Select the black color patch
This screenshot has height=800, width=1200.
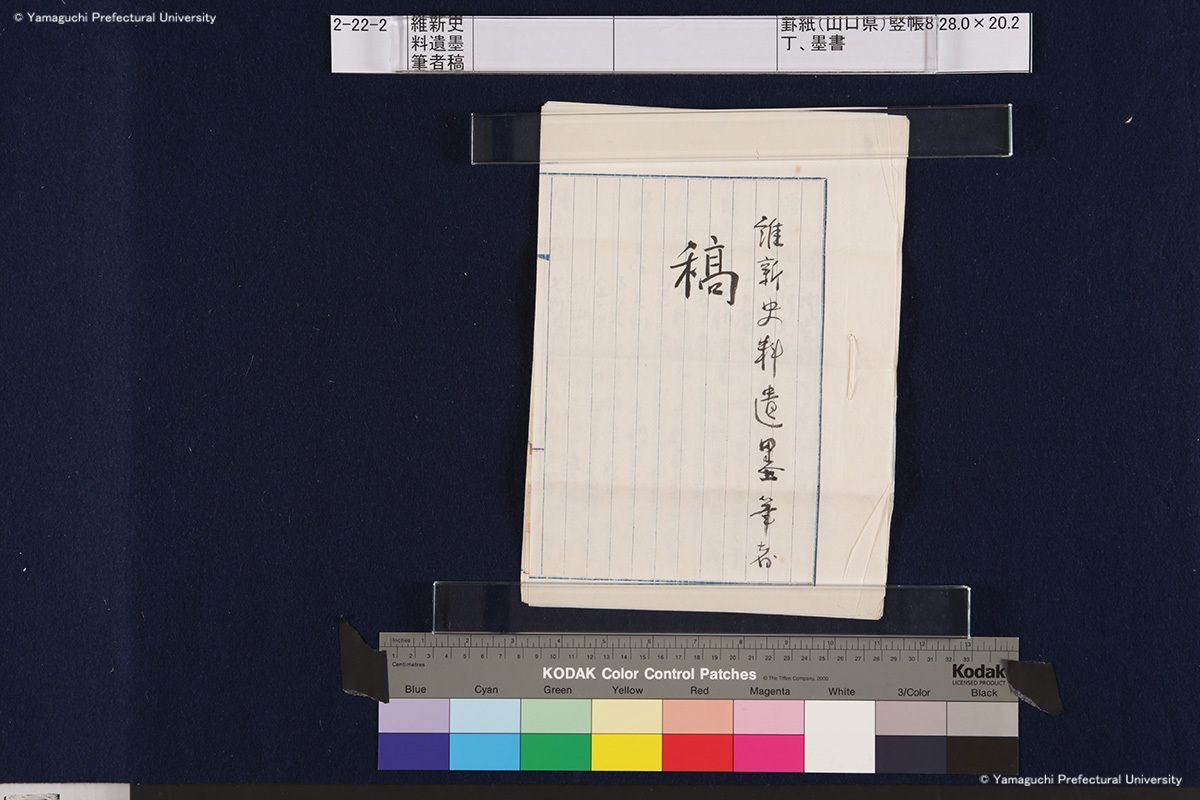(982, 753)
